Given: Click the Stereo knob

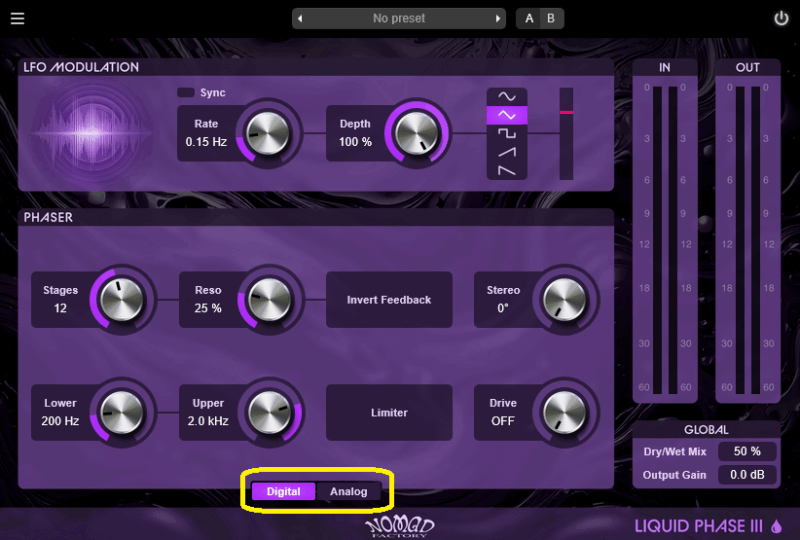Looking at the screenshot, I should 564,300.
